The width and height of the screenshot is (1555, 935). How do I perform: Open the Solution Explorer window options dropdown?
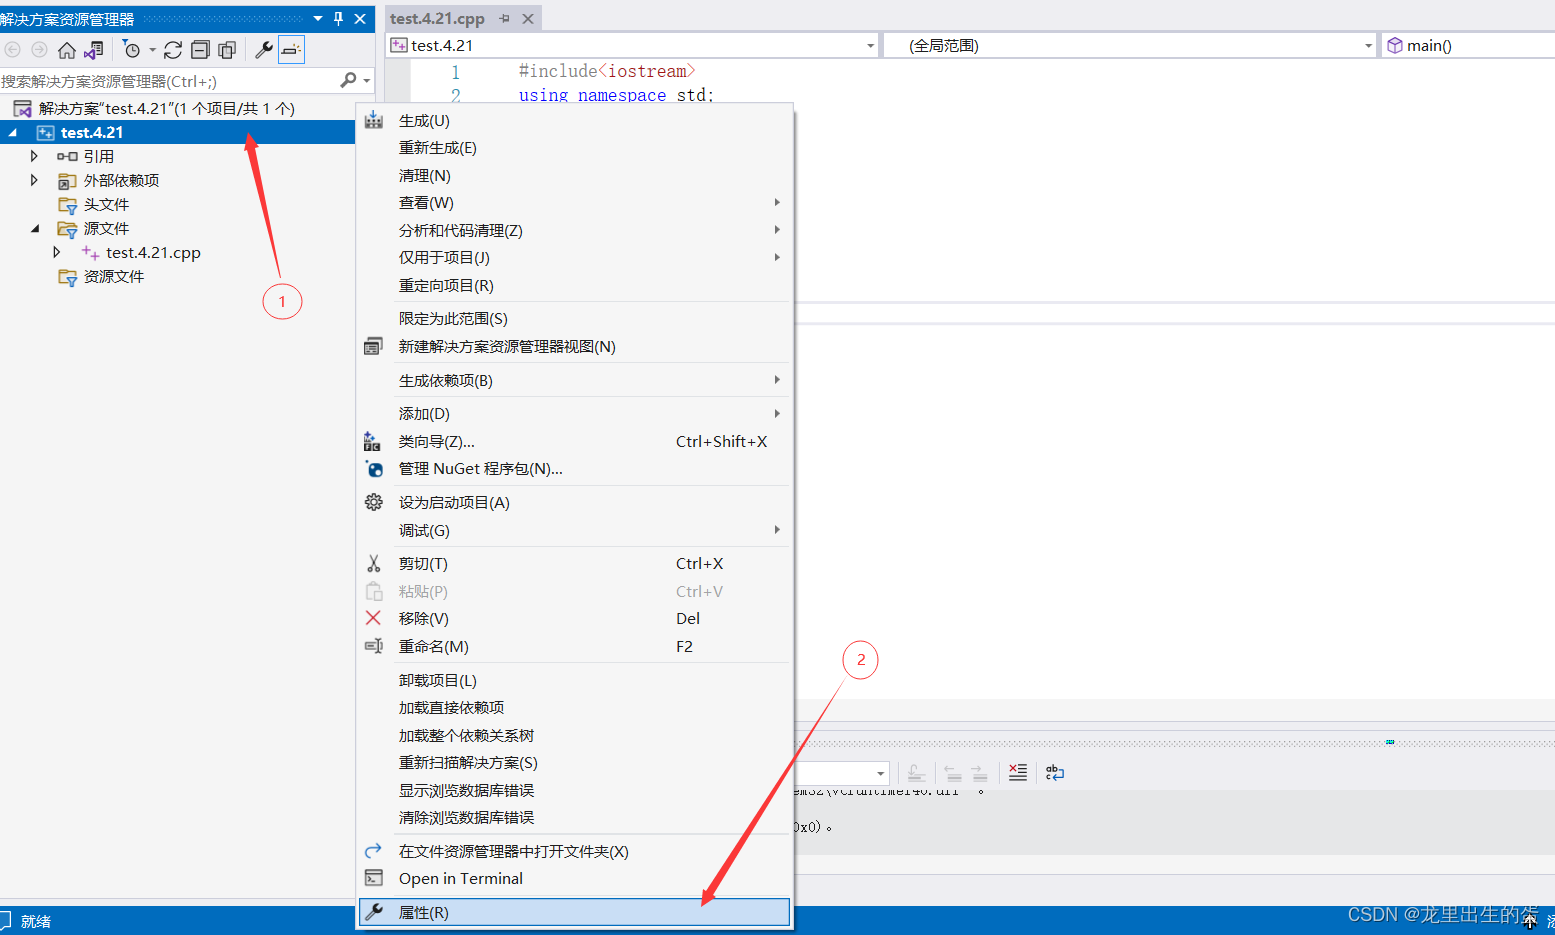coord(318,18)
